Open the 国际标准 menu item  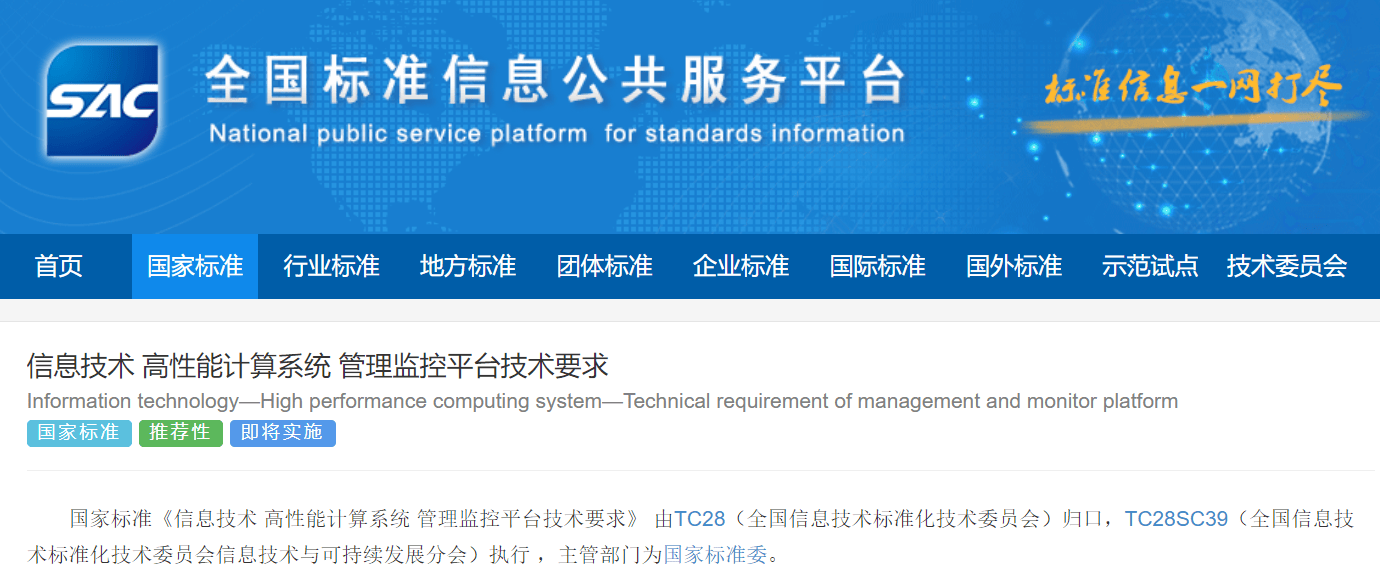tap(877, 266)
